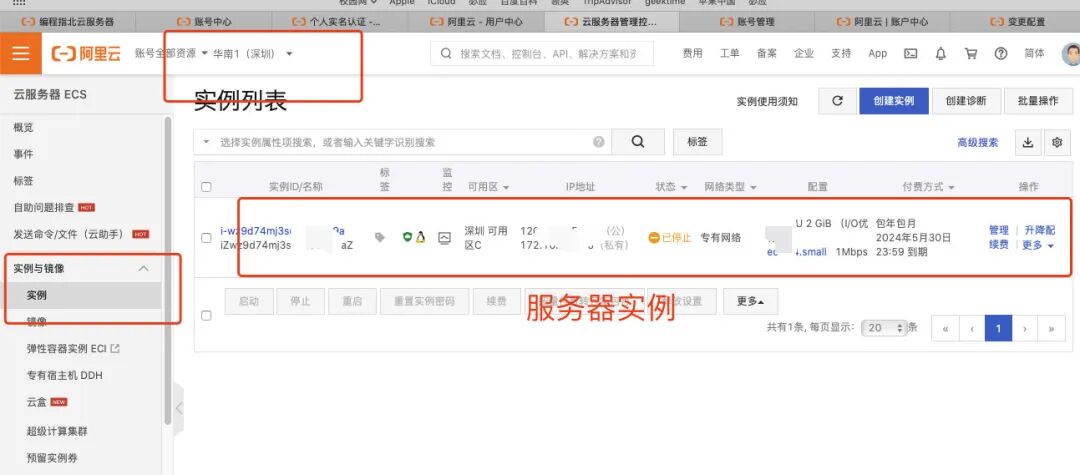Open the Cloud Shell terminal icon
Image resolution: width=1080 pixels, height=475 pixels.
911,54
